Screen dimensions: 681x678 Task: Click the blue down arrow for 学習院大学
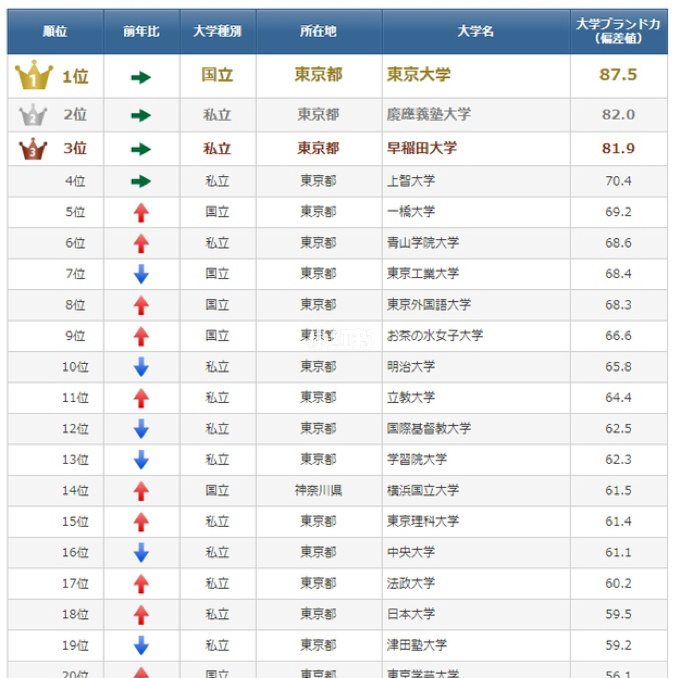141,460
